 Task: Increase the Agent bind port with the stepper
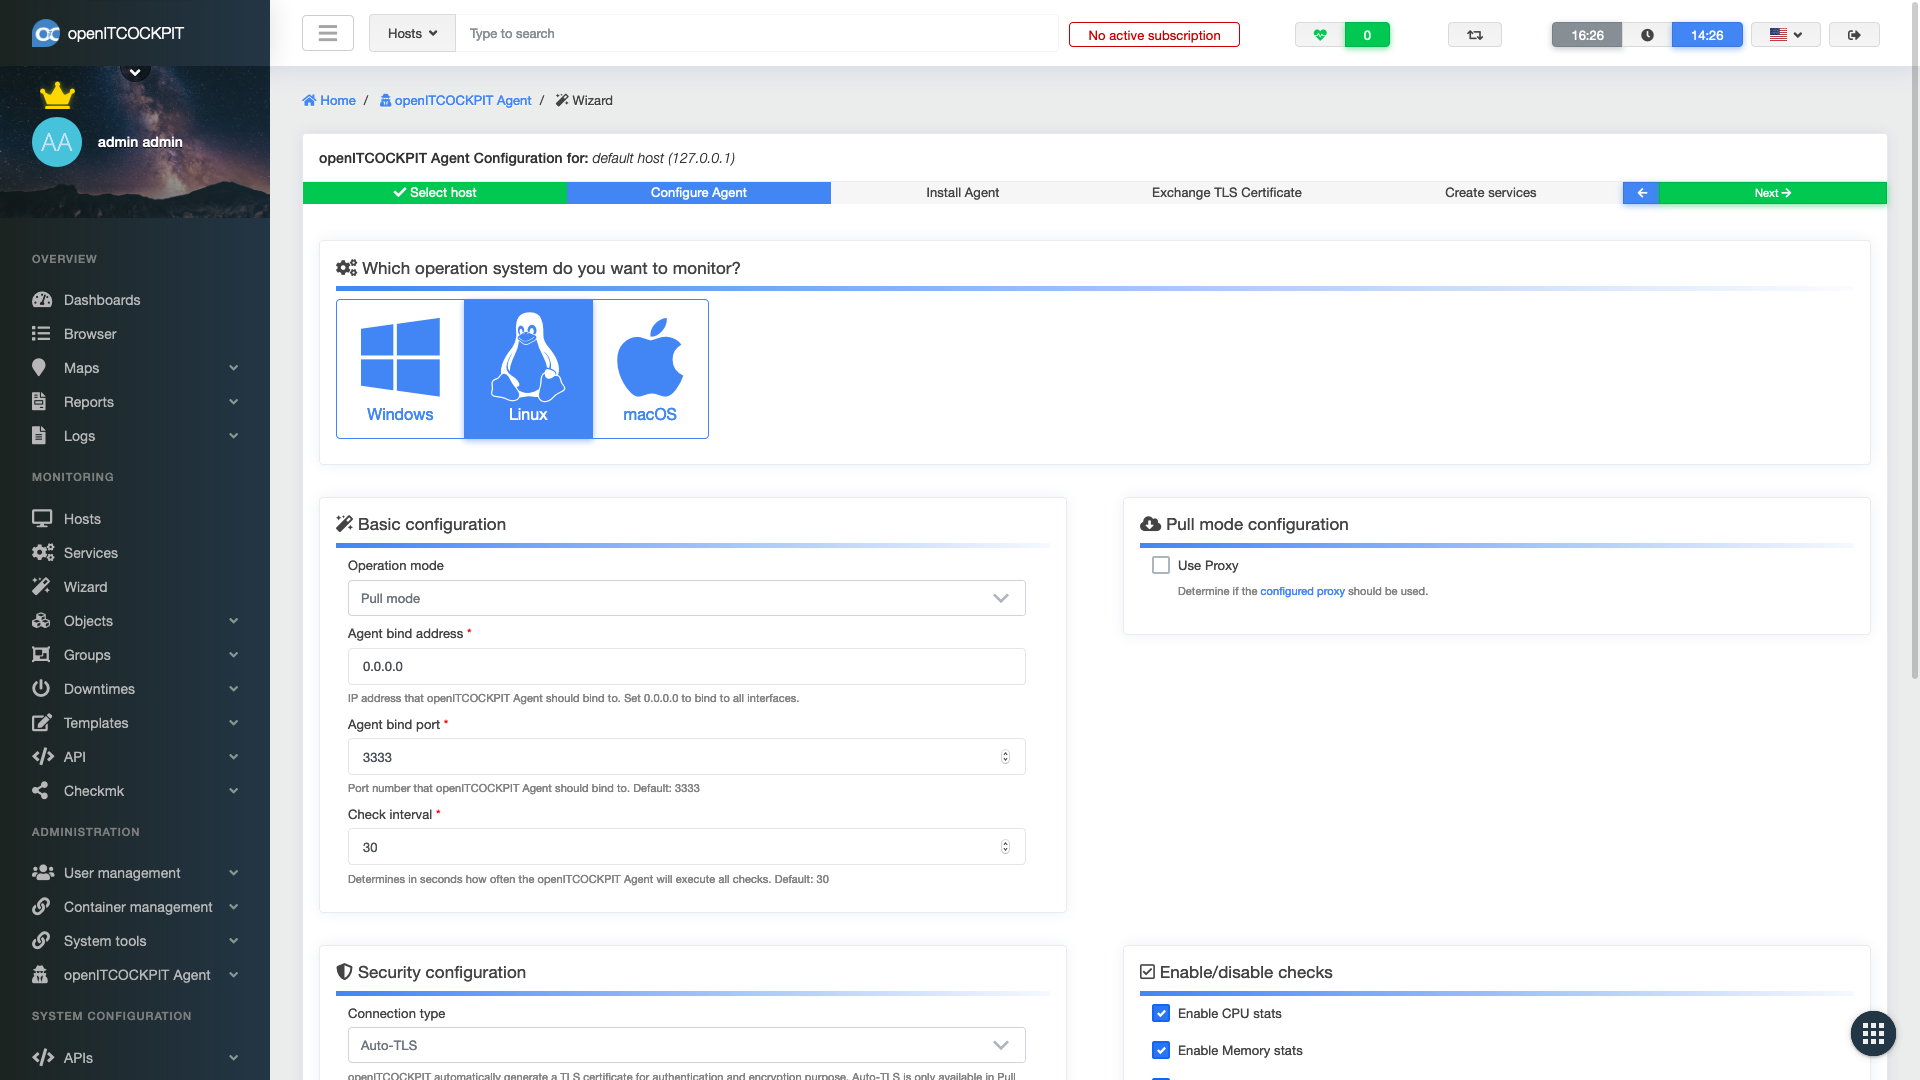point(1005,752)
